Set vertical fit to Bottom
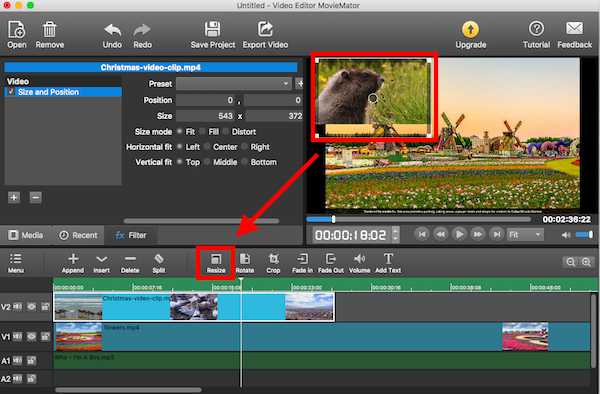 pos(245,162)
